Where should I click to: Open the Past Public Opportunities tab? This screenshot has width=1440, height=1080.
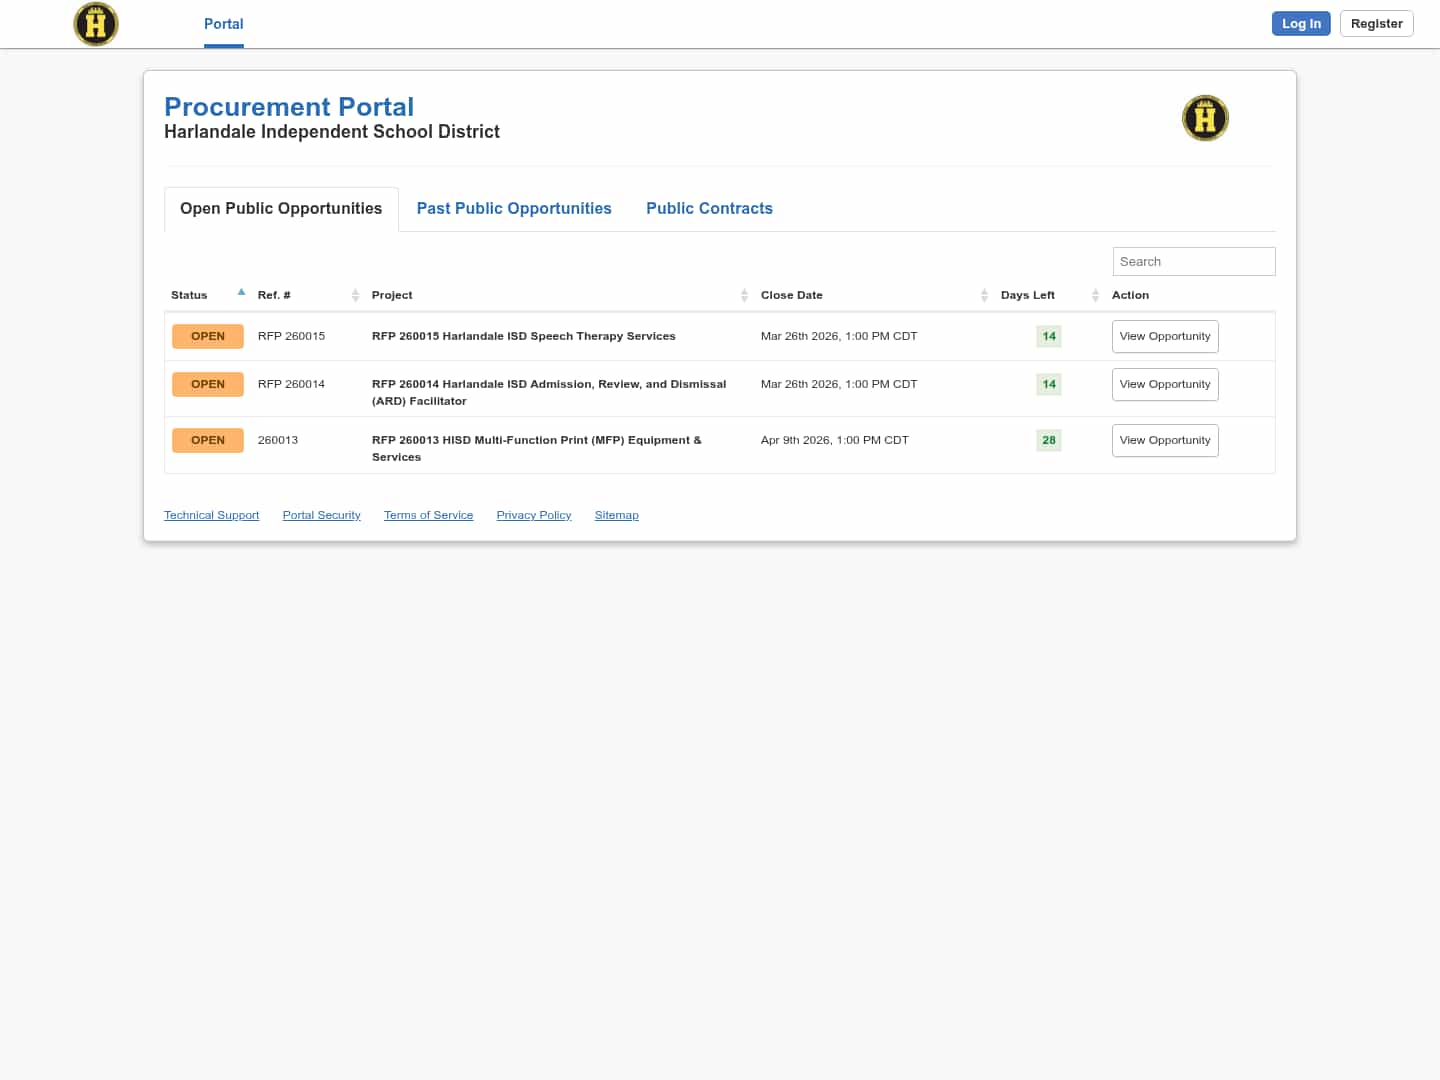tap(514, 208)
